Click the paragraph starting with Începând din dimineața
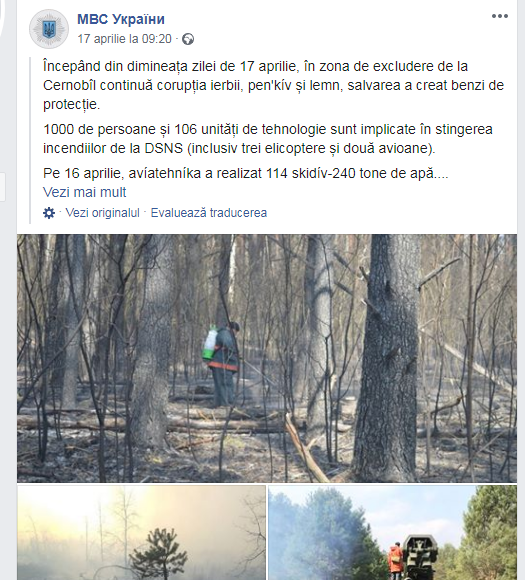 [273, 85]
